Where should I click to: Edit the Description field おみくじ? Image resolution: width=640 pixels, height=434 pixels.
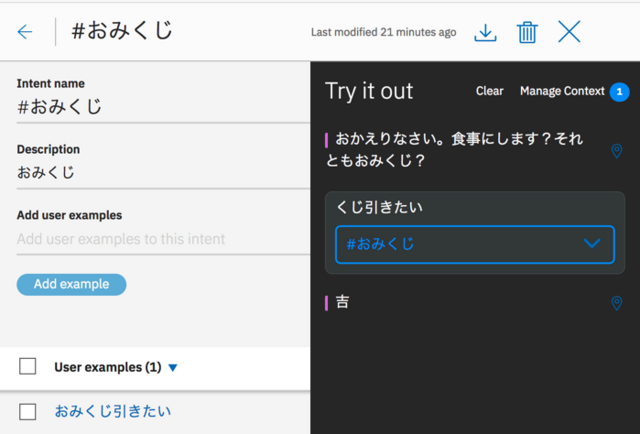point(163,173)
